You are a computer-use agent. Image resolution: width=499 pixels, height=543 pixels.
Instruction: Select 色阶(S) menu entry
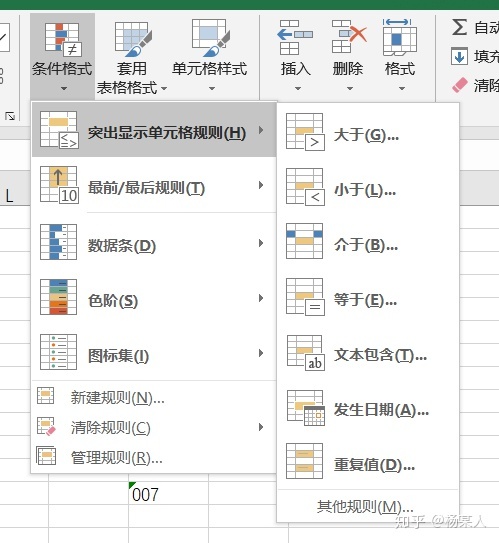(154, 297)
